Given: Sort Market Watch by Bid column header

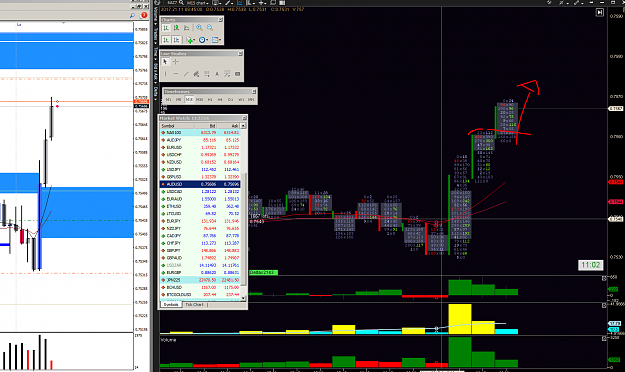Looking at the screenshot, I should [206, 126].
